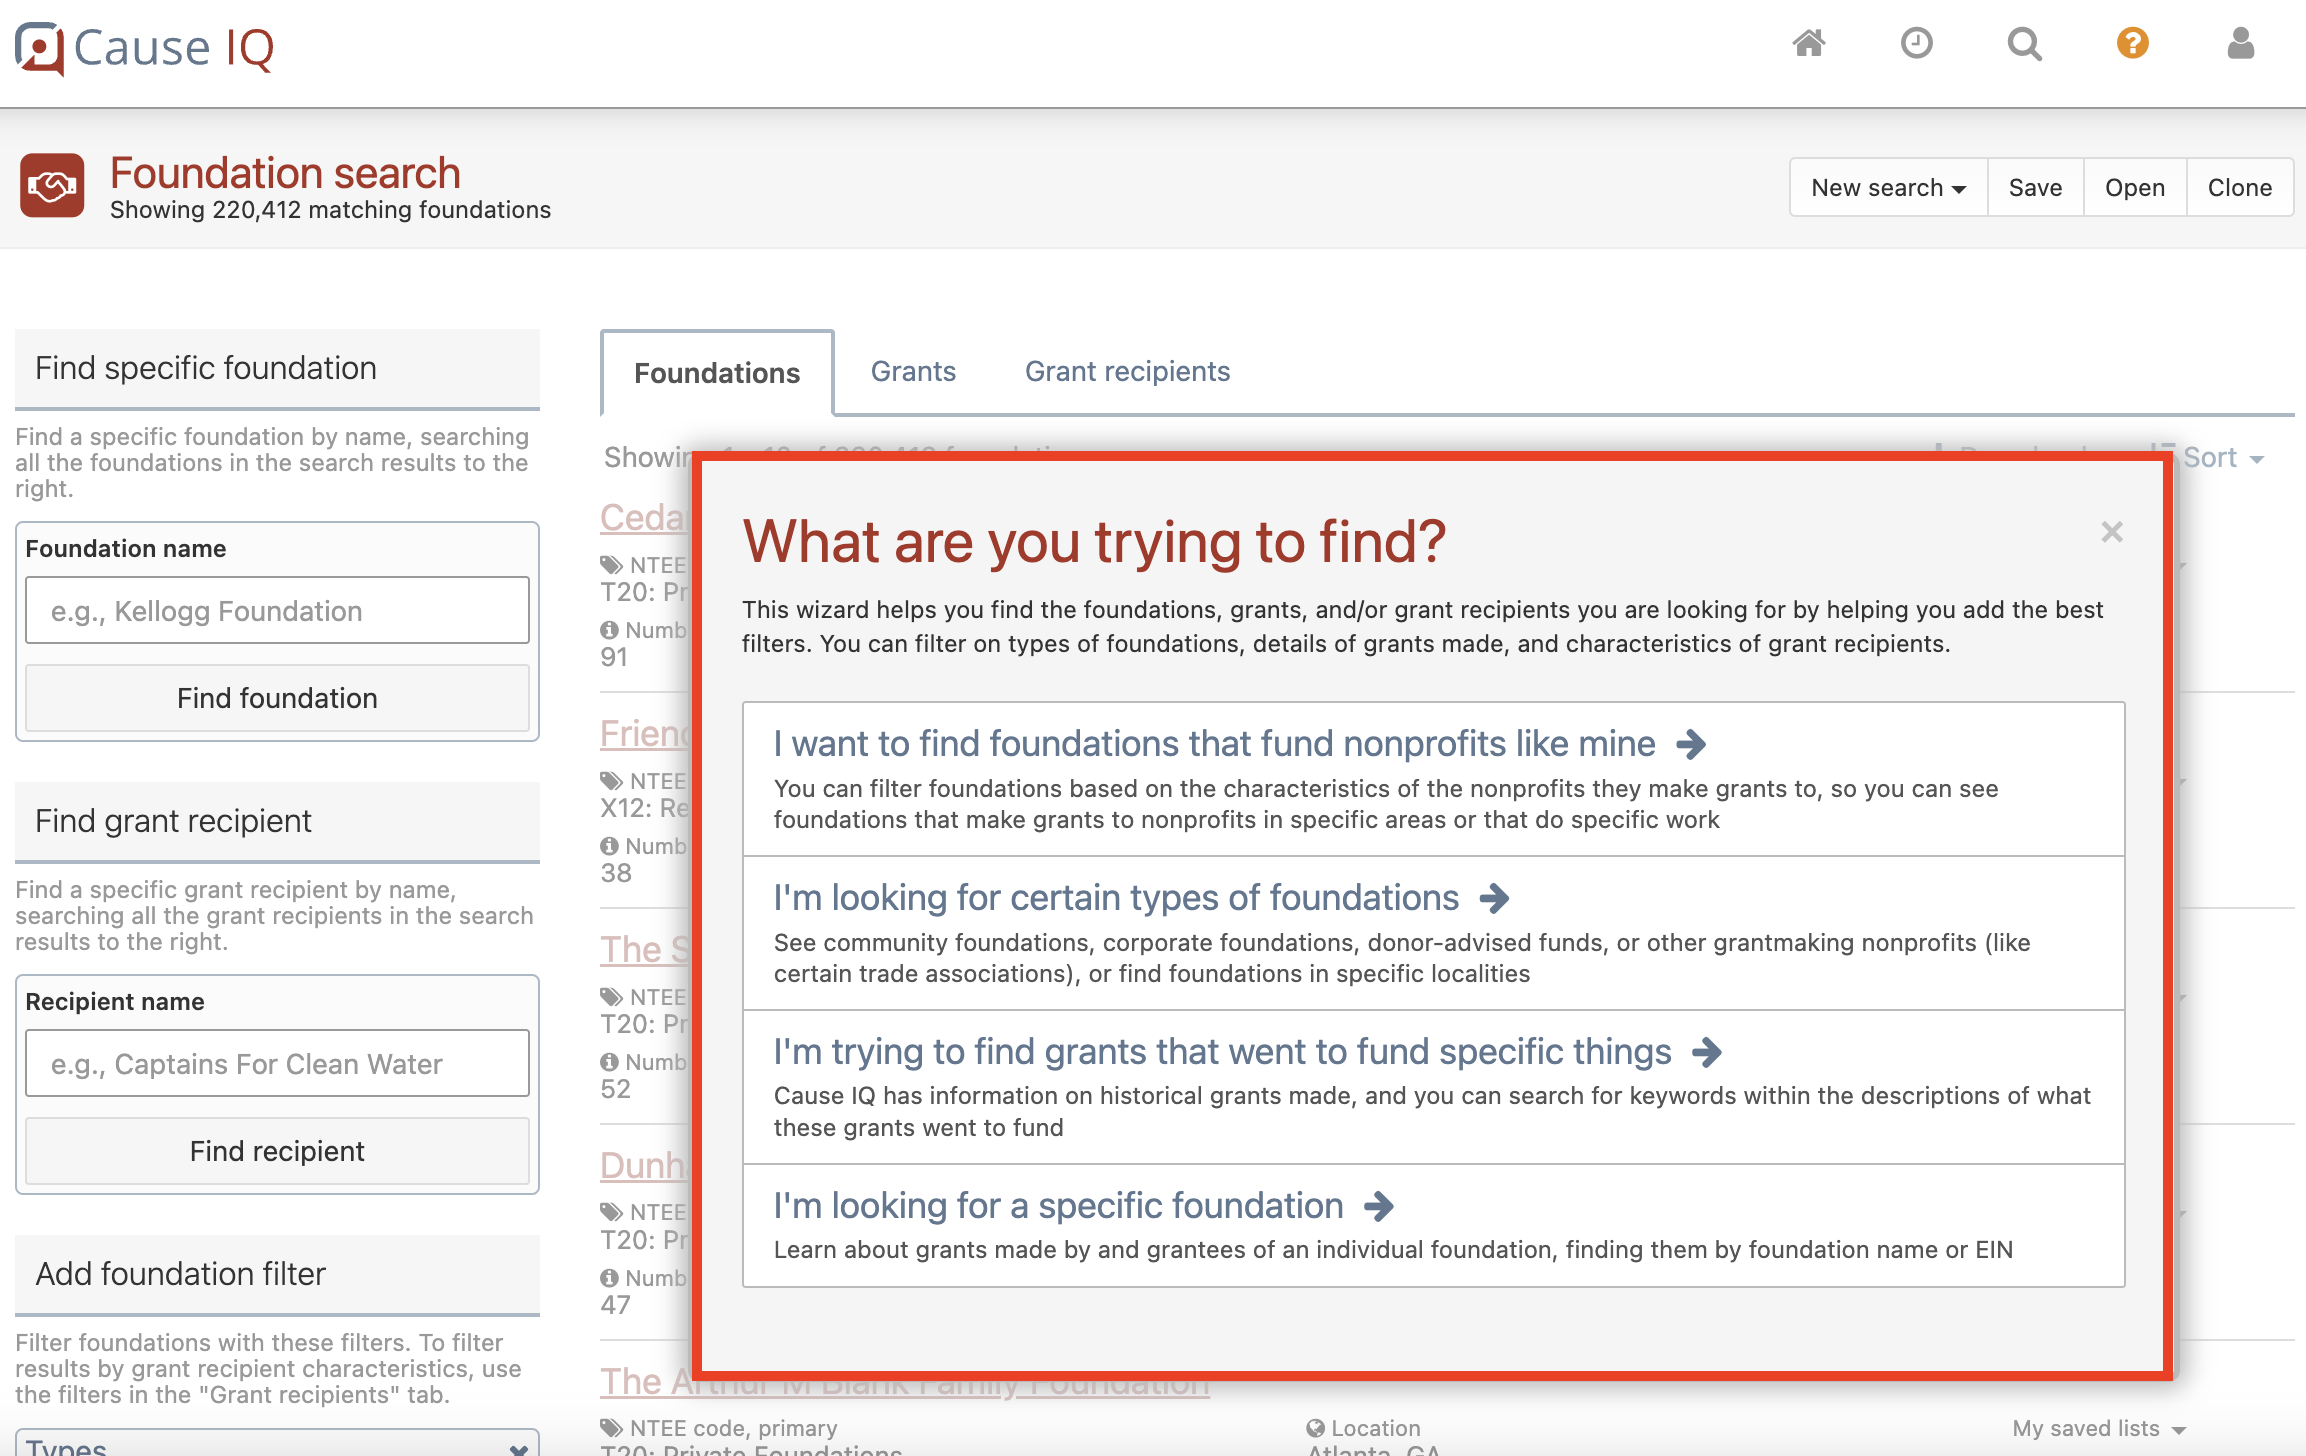Open the New search dropdown

[1887, 187]
